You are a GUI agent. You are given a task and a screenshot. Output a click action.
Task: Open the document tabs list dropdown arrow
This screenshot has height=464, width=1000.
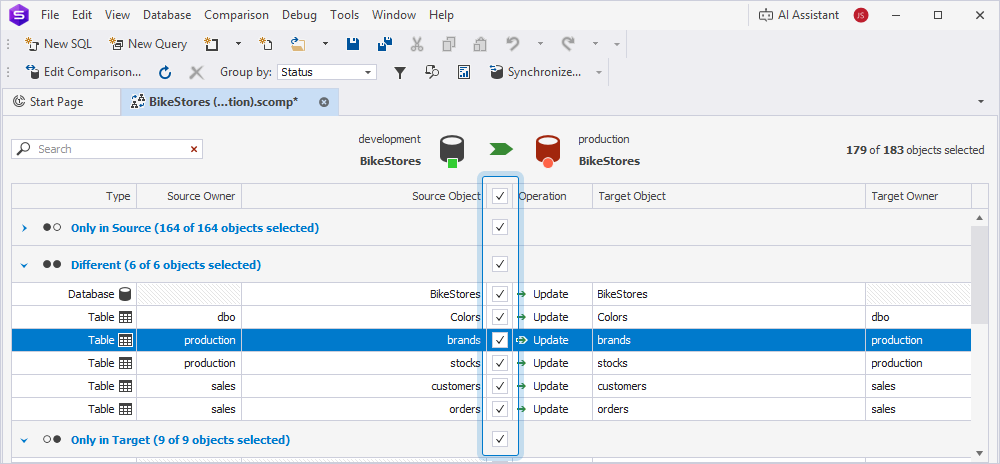point(980,102)
